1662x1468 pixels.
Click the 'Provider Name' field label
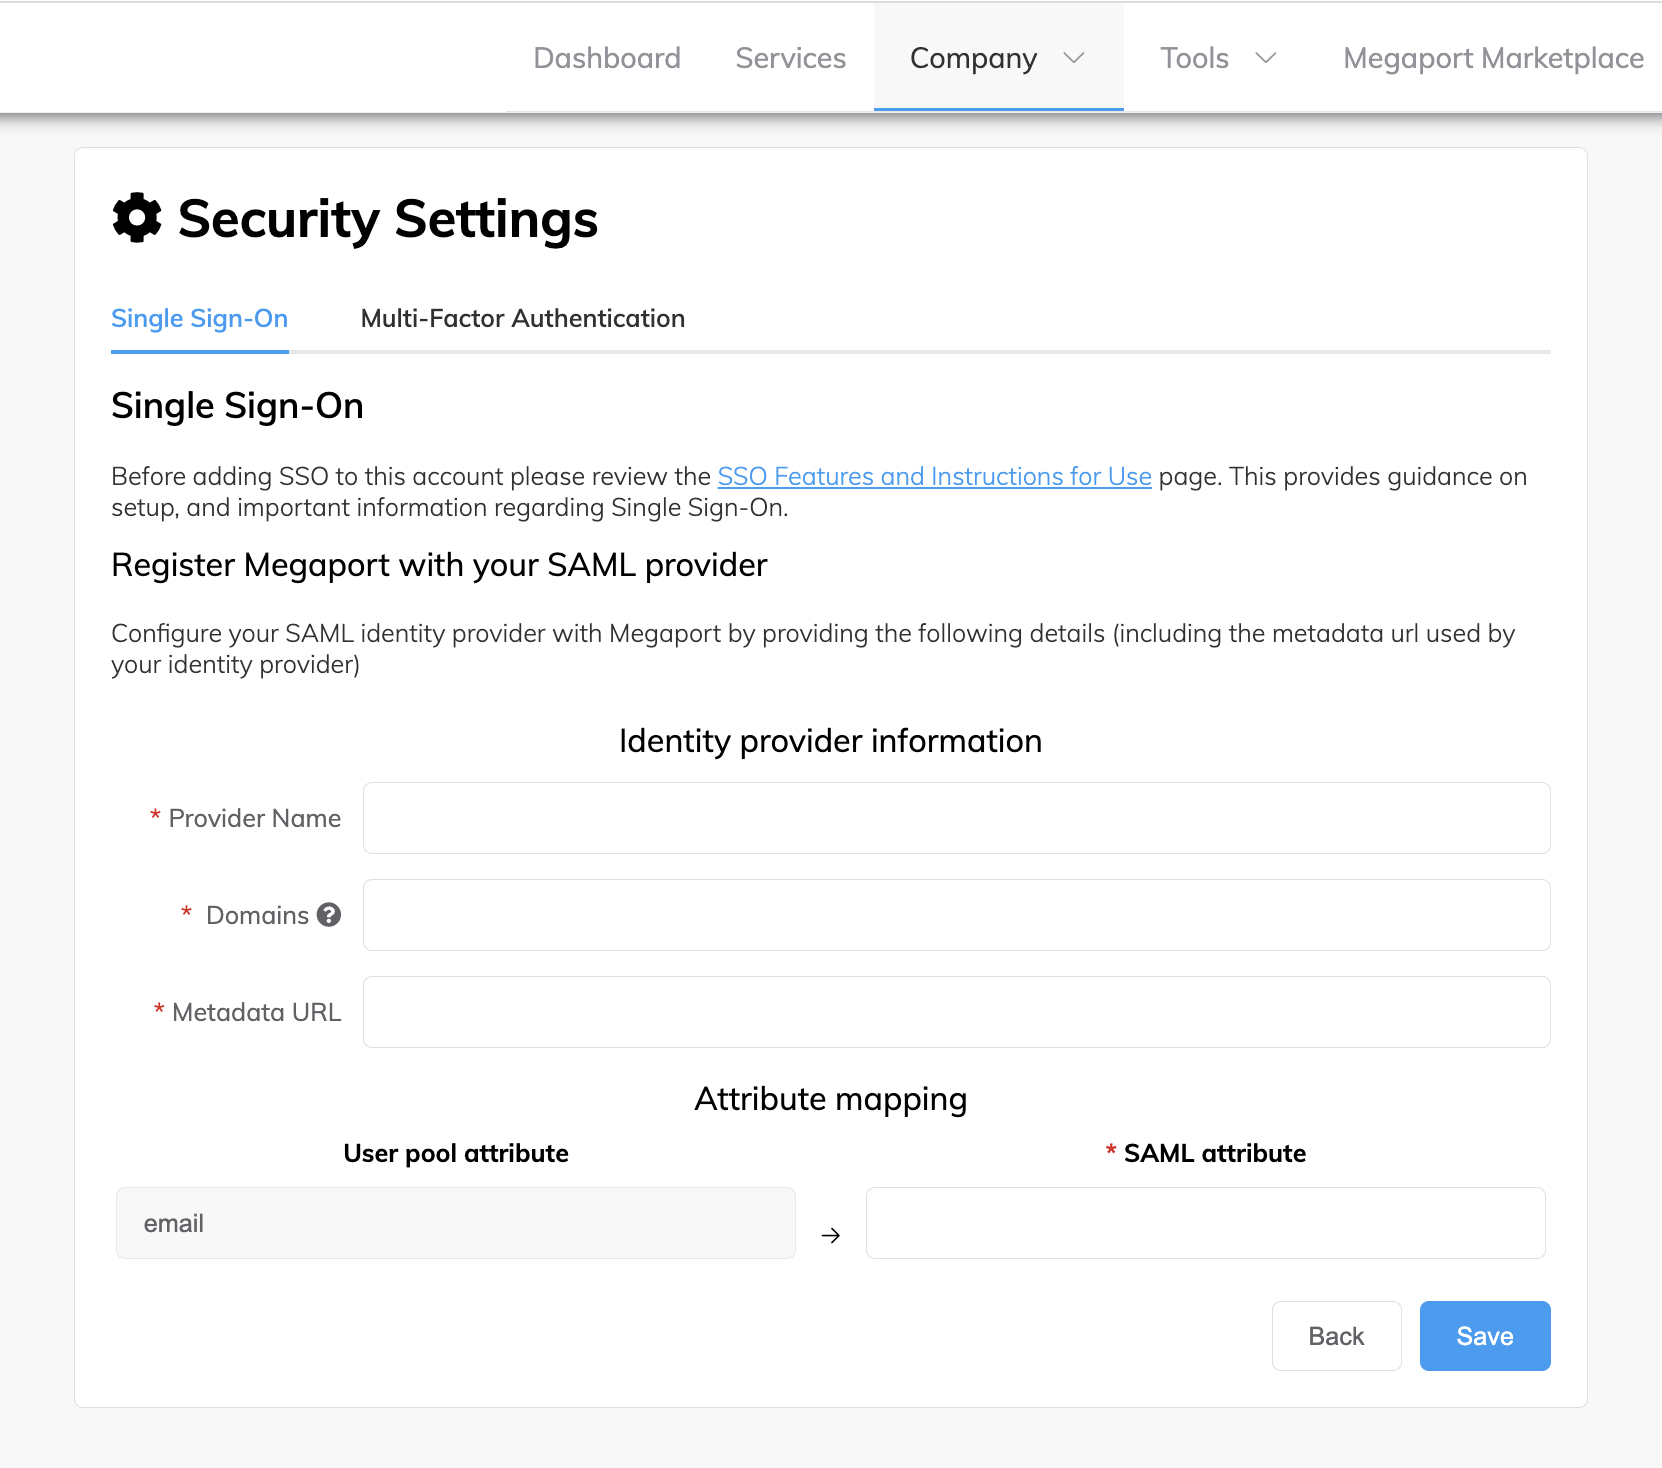[255, 818]
